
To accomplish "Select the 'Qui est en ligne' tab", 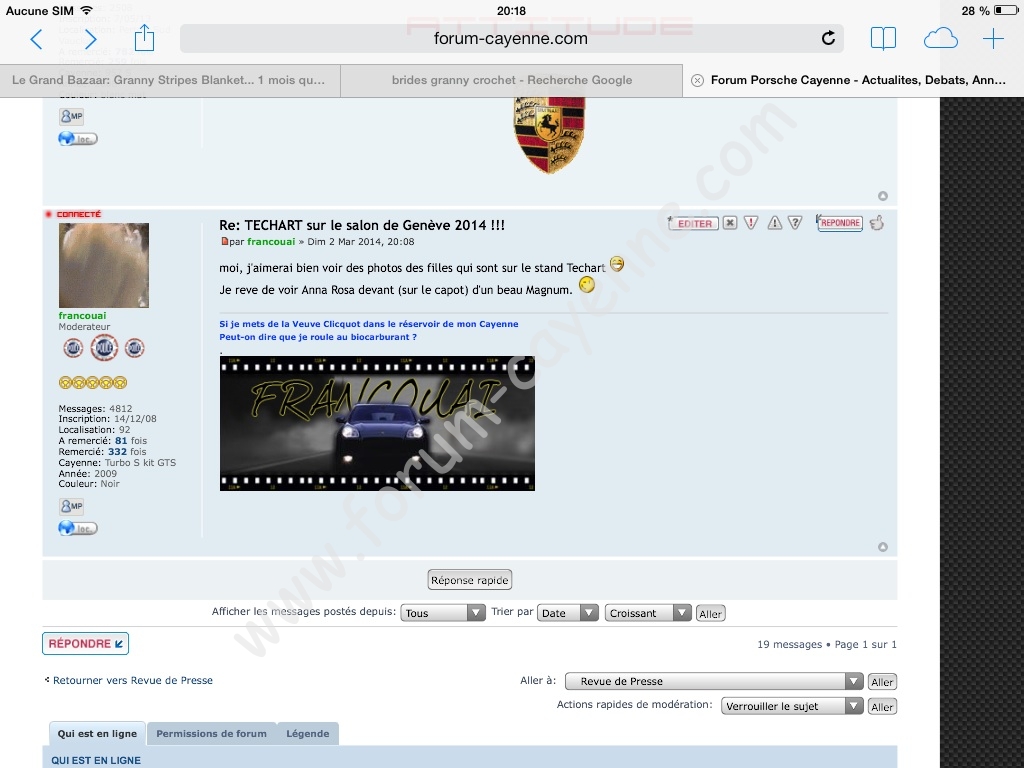I will 97,733.
